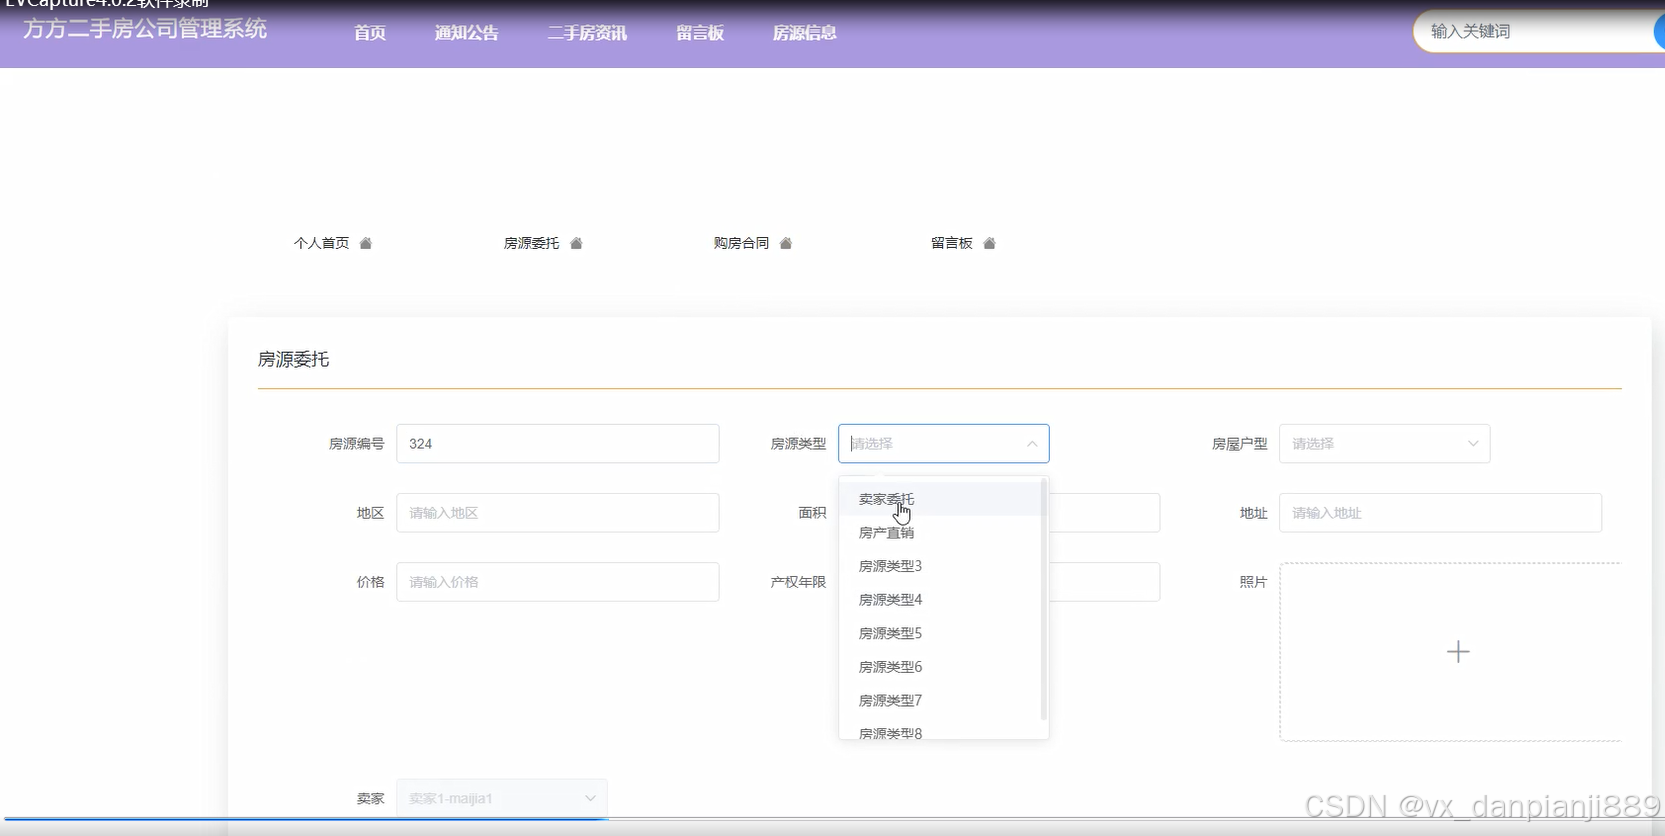Click home icon beside 房源委托 tab

click(x=576, y=243)
